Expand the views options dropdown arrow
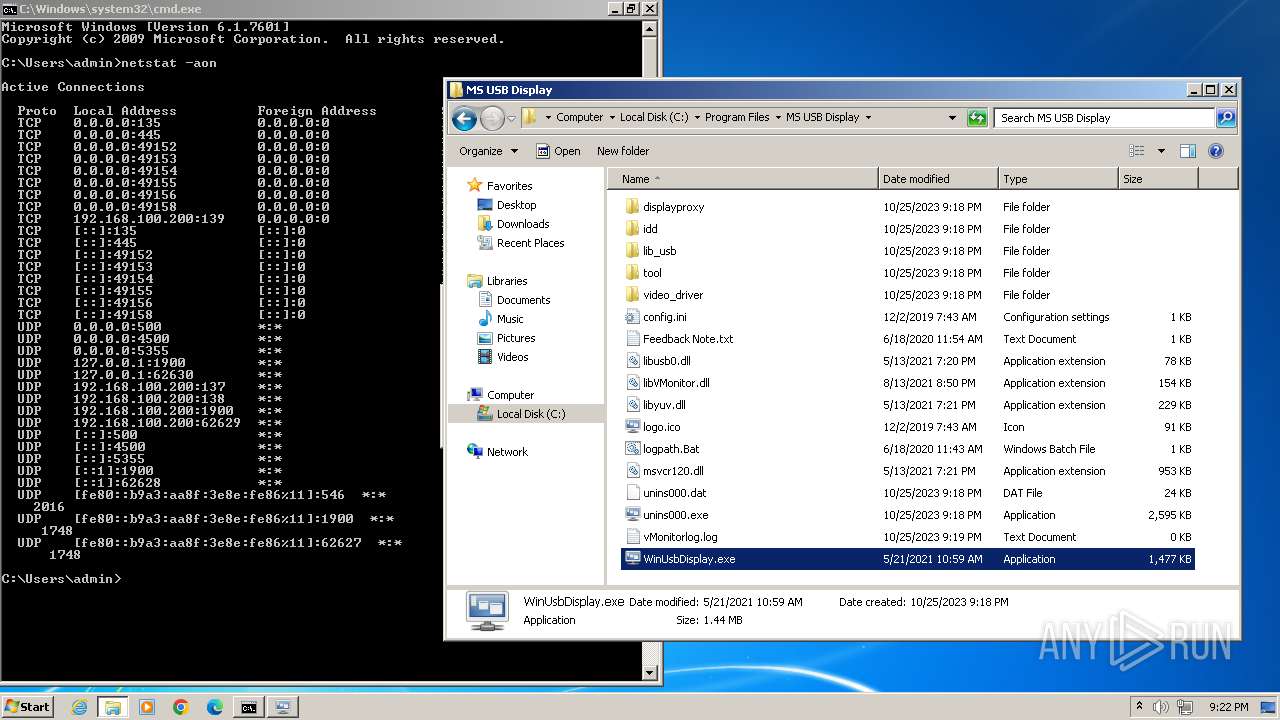 point(1161,151)
